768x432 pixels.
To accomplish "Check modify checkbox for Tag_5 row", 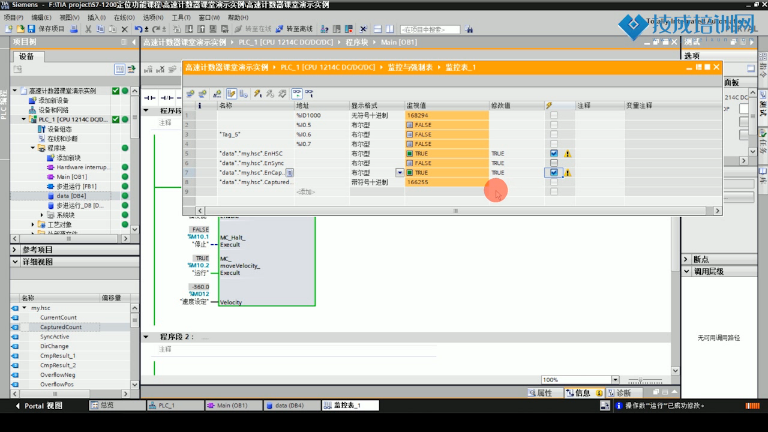I will pos(554,134).
